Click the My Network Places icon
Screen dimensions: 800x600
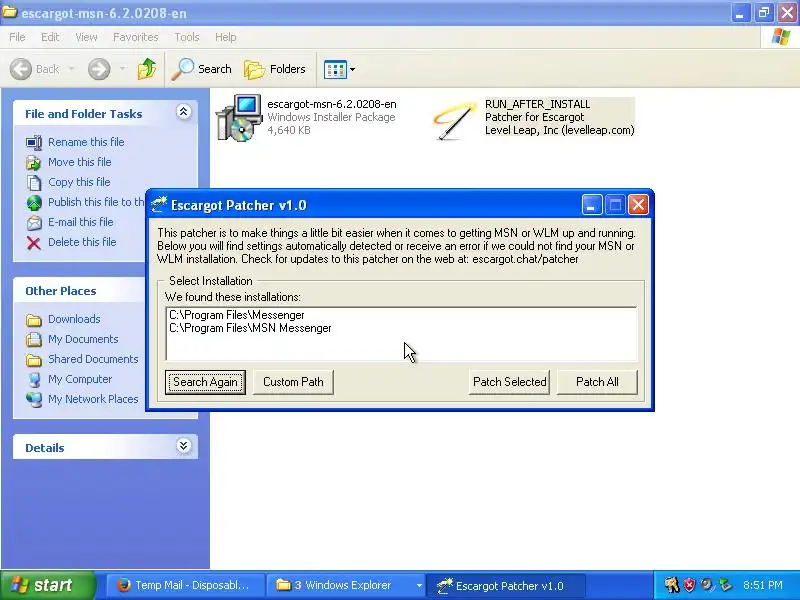coord(34,399)
